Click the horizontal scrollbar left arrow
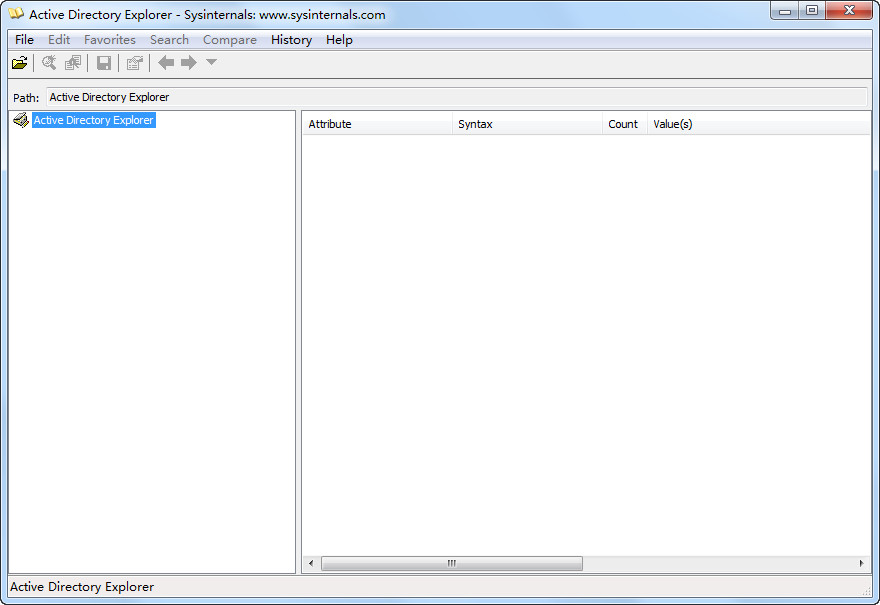 [x=311, y=563]
